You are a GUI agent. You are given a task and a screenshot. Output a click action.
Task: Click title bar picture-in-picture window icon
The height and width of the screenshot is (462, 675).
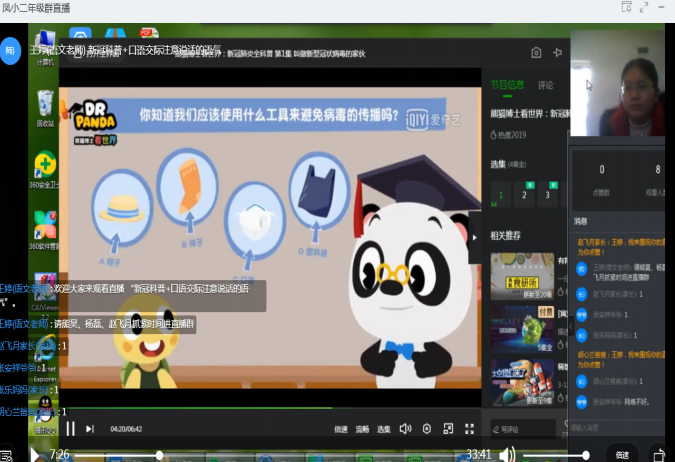[626, 7]
